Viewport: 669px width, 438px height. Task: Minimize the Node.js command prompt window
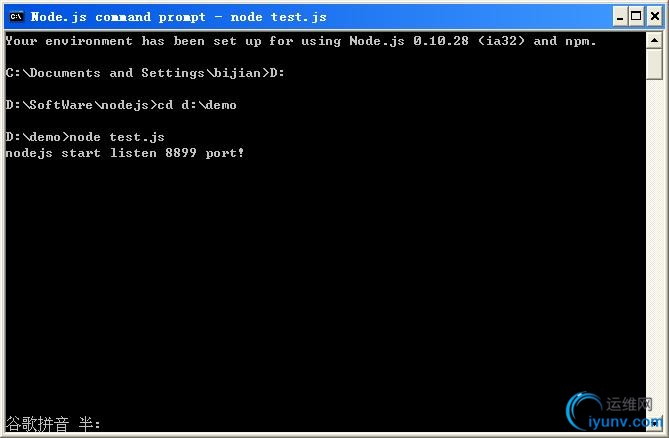[620, 17]
